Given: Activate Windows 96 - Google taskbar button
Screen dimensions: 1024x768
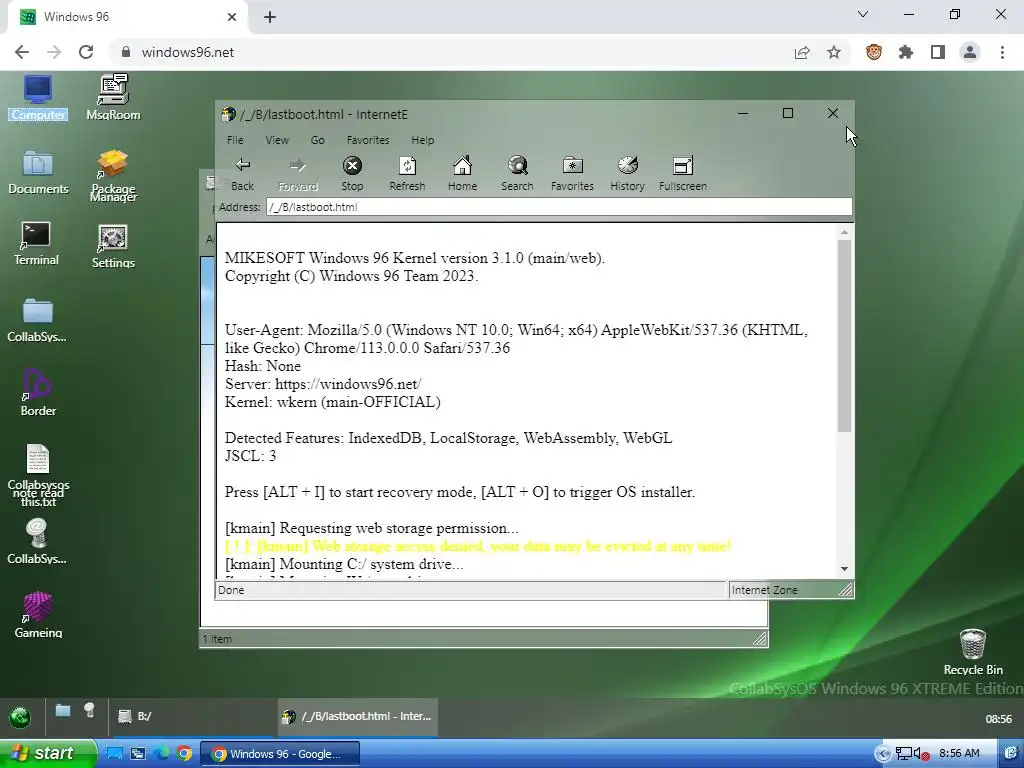Looking at the screenshot, I should click(x=280, y=754).
